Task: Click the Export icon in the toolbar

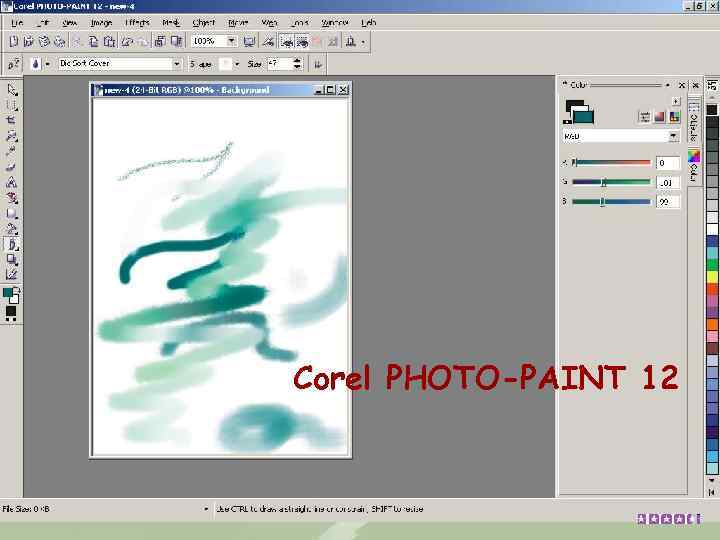Action: (176, 42)
